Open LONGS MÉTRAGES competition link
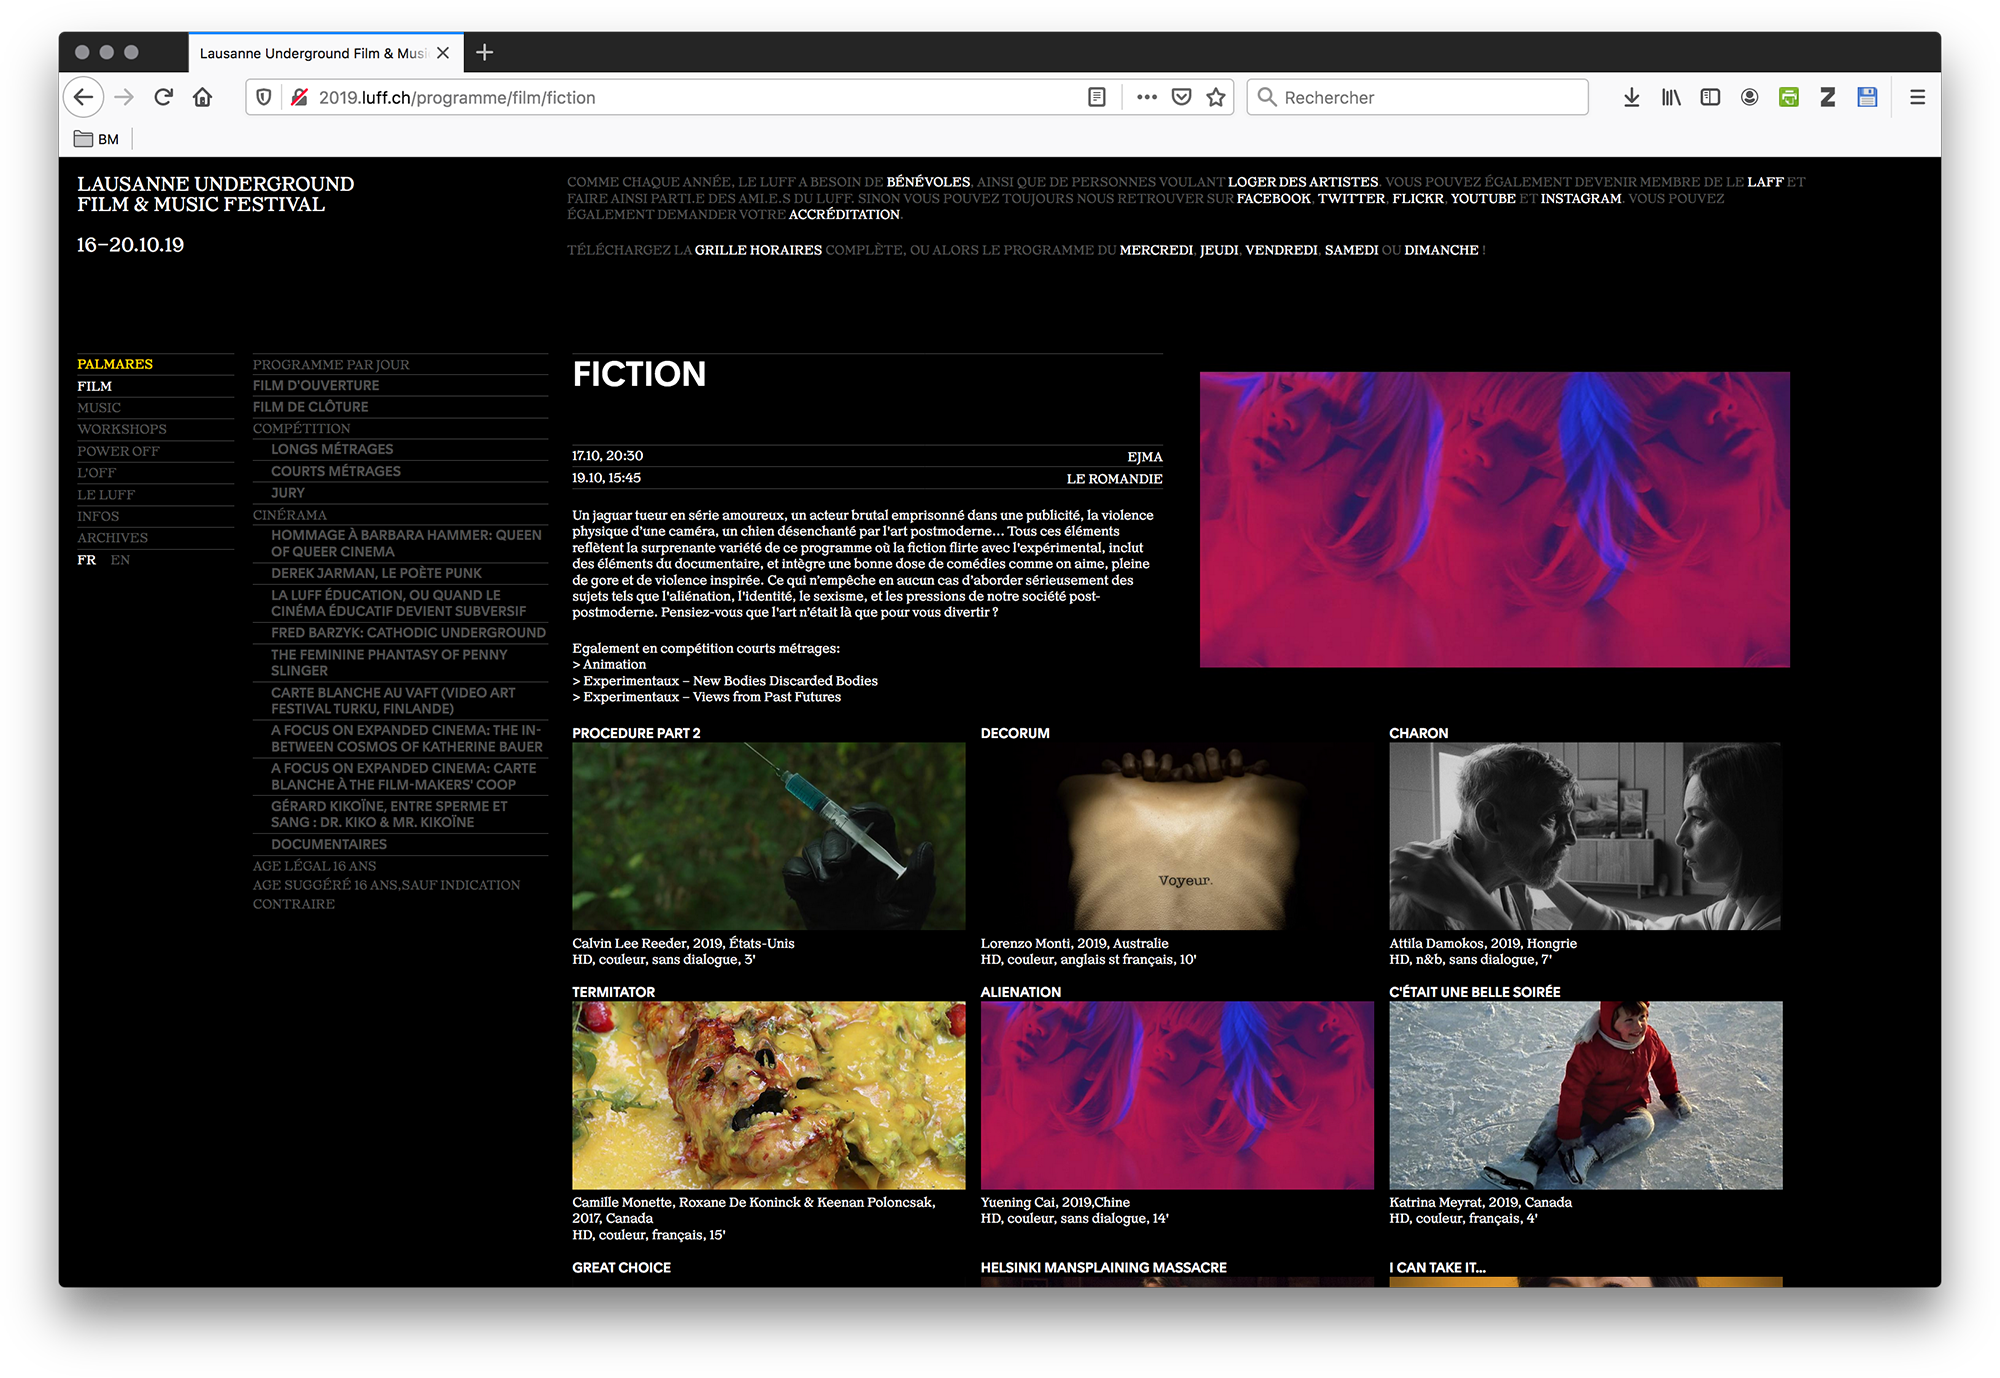This screenshot has height=1378, width=2000. pos(332,449)
